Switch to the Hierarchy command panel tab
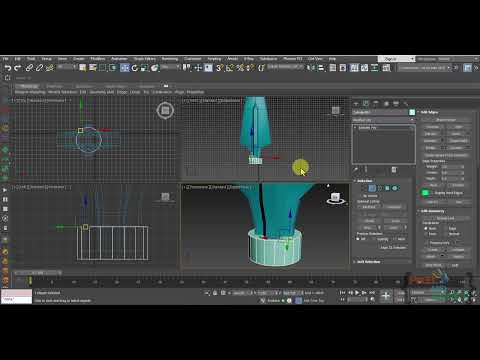The width and height of the screenshot is (480, 360). point(376,103)
